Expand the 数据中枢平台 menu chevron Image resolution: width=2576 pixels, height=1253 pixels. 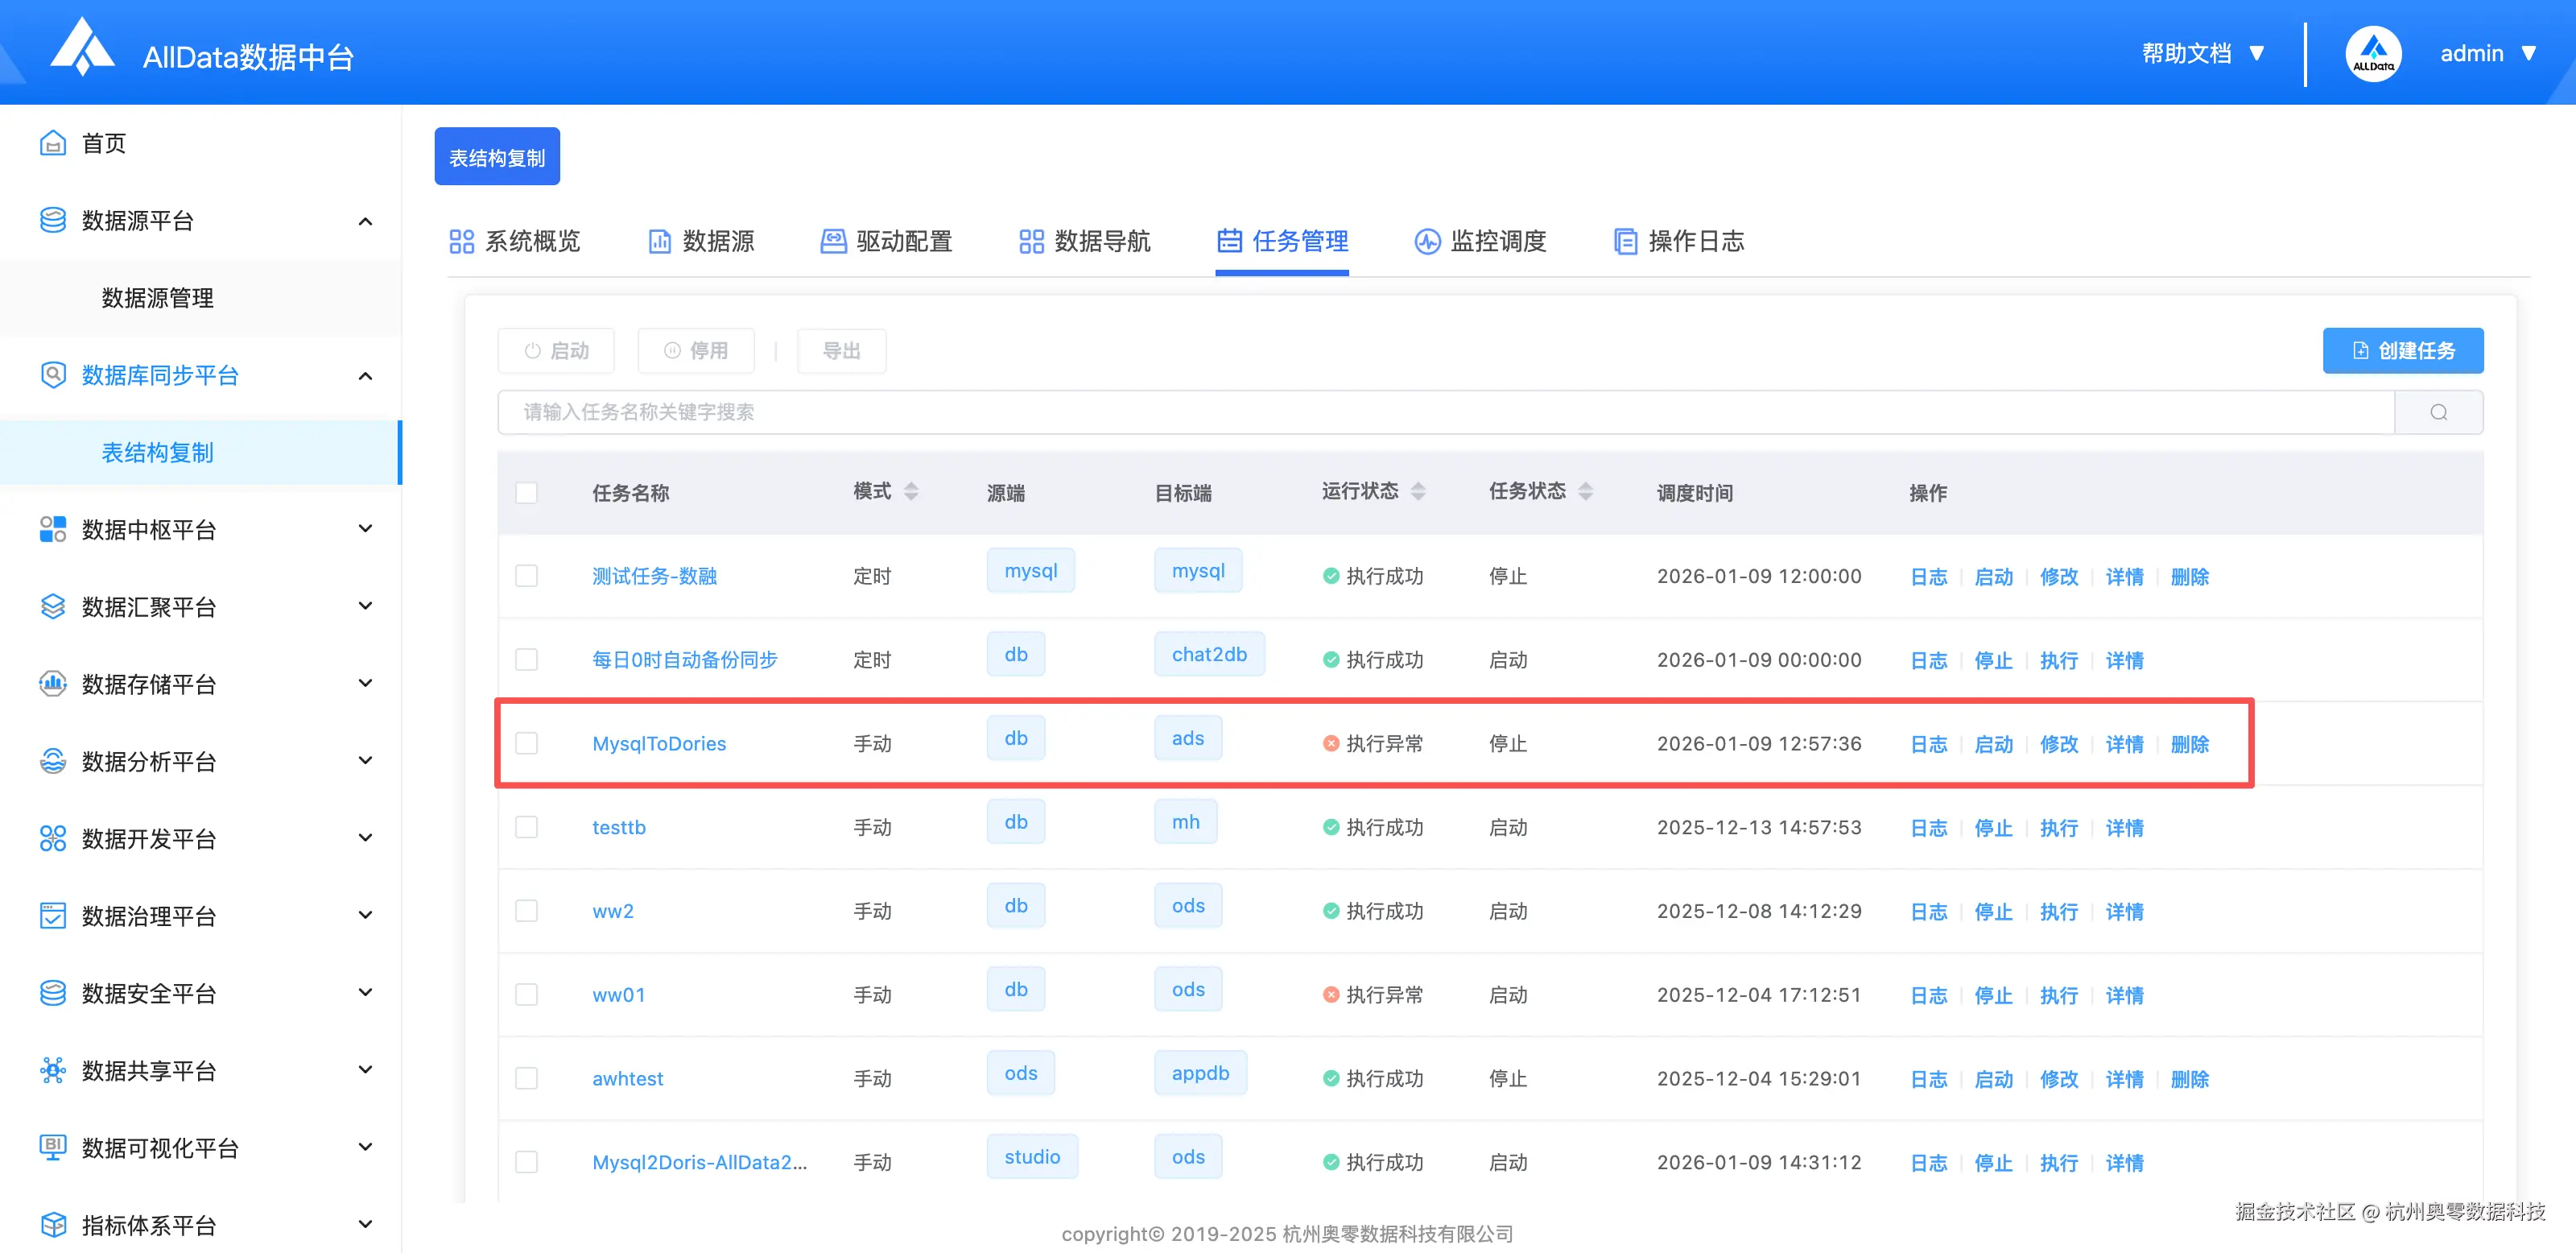[x=365, y=529]
